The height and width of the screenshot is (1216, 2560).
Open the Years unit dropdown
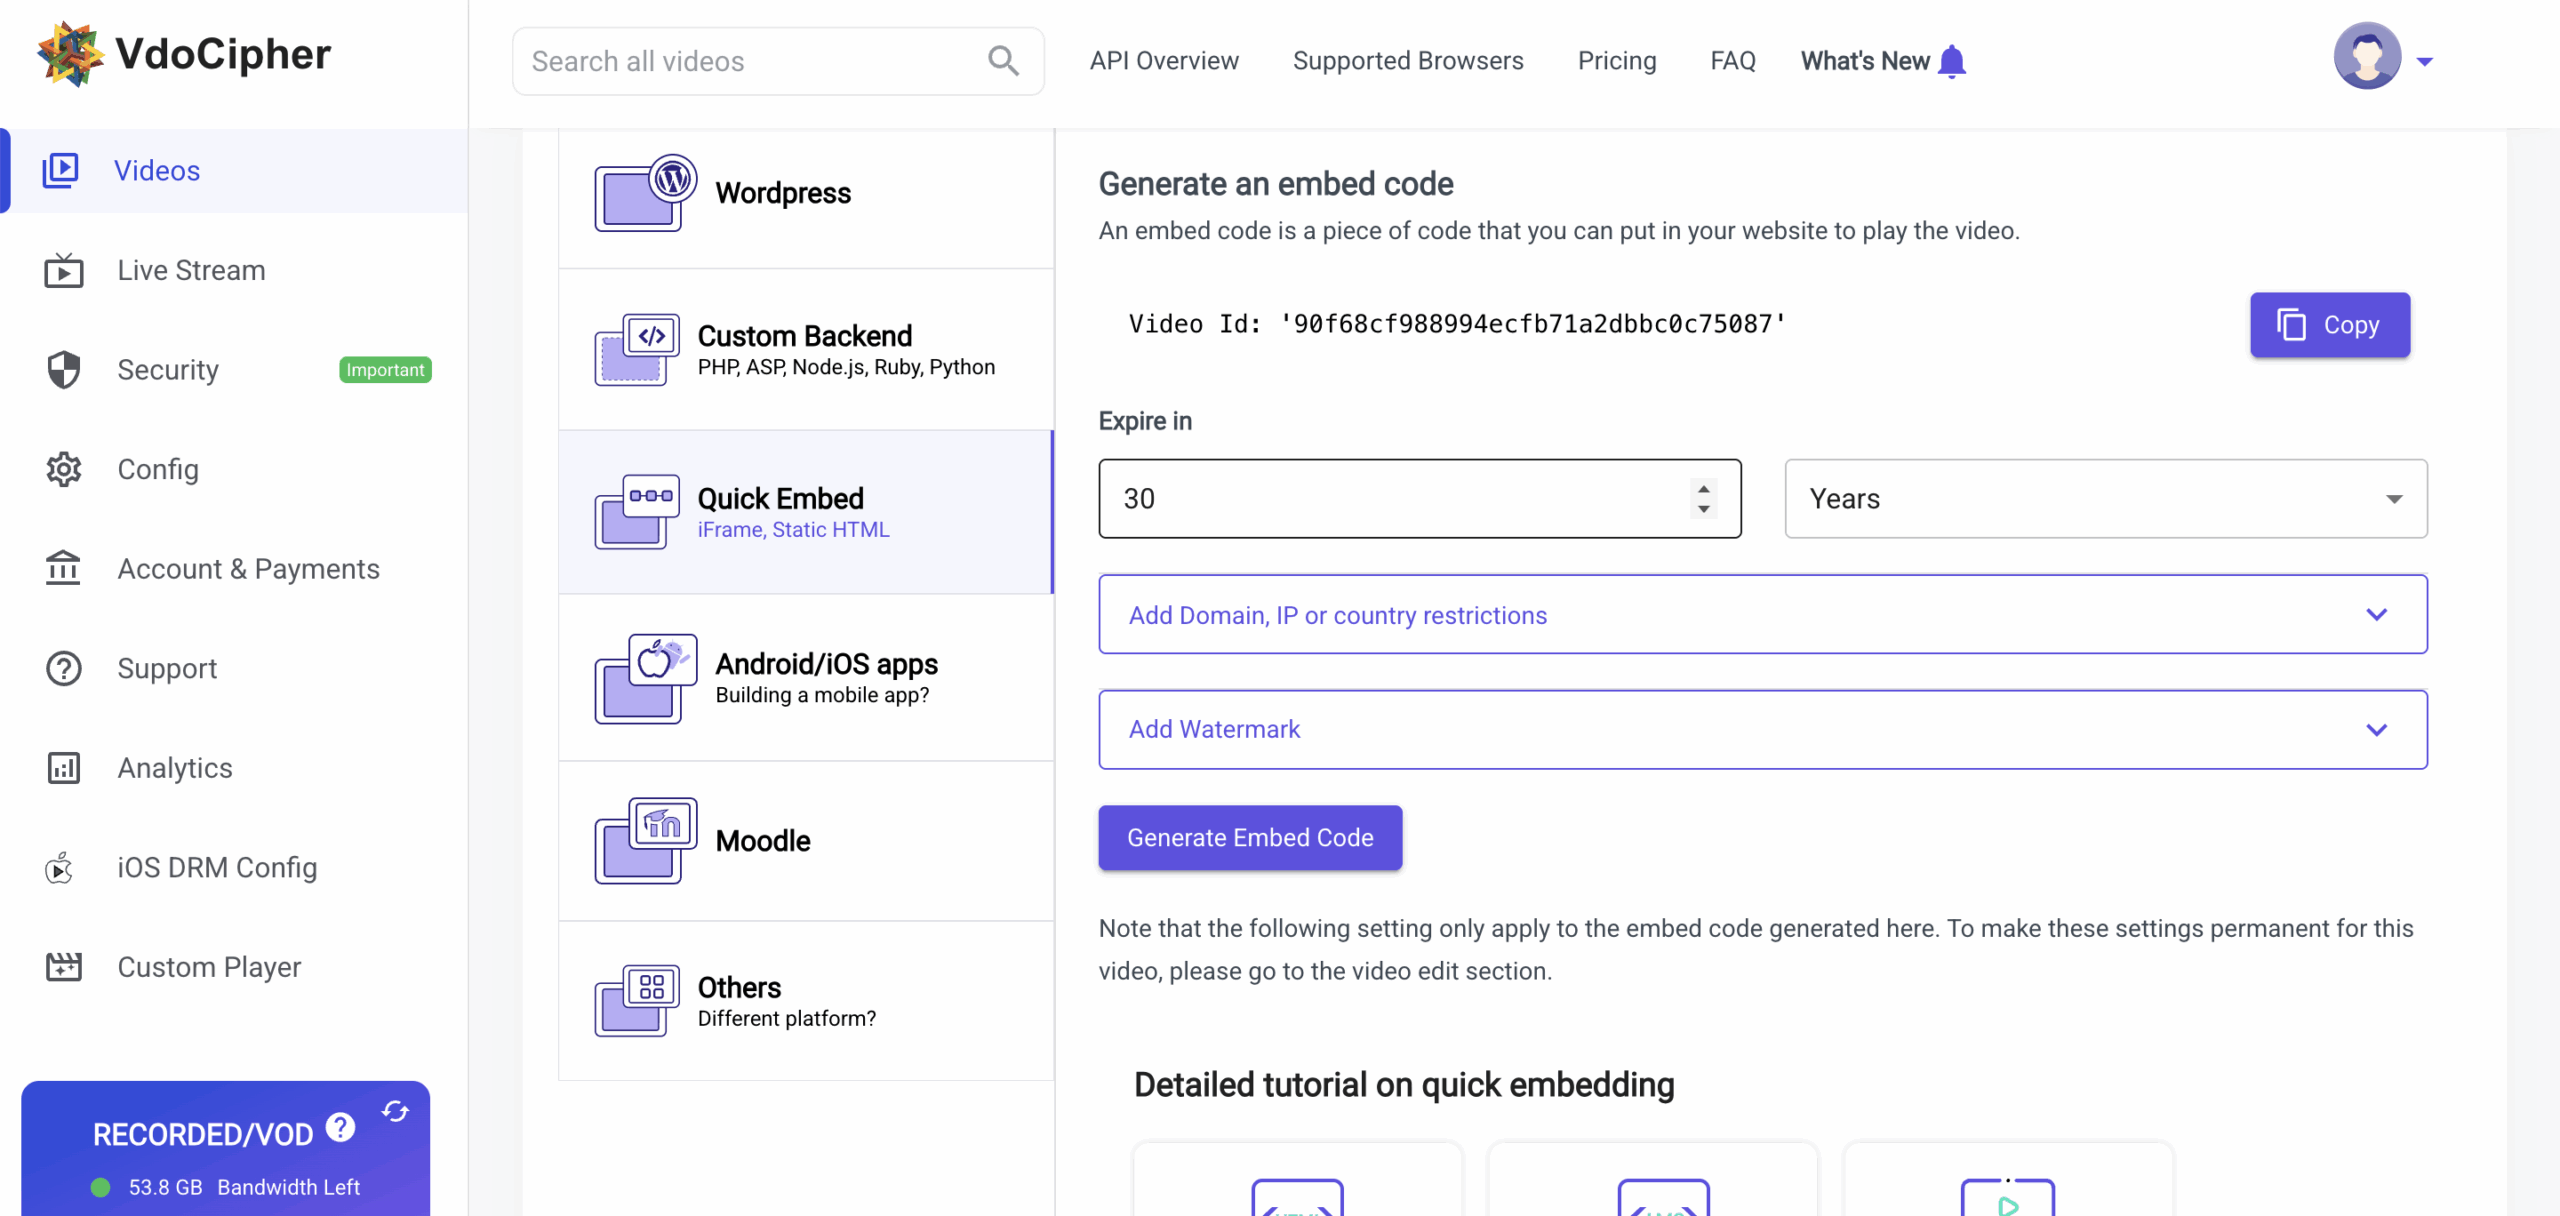pyautogui.click(x=2106, y=498)
